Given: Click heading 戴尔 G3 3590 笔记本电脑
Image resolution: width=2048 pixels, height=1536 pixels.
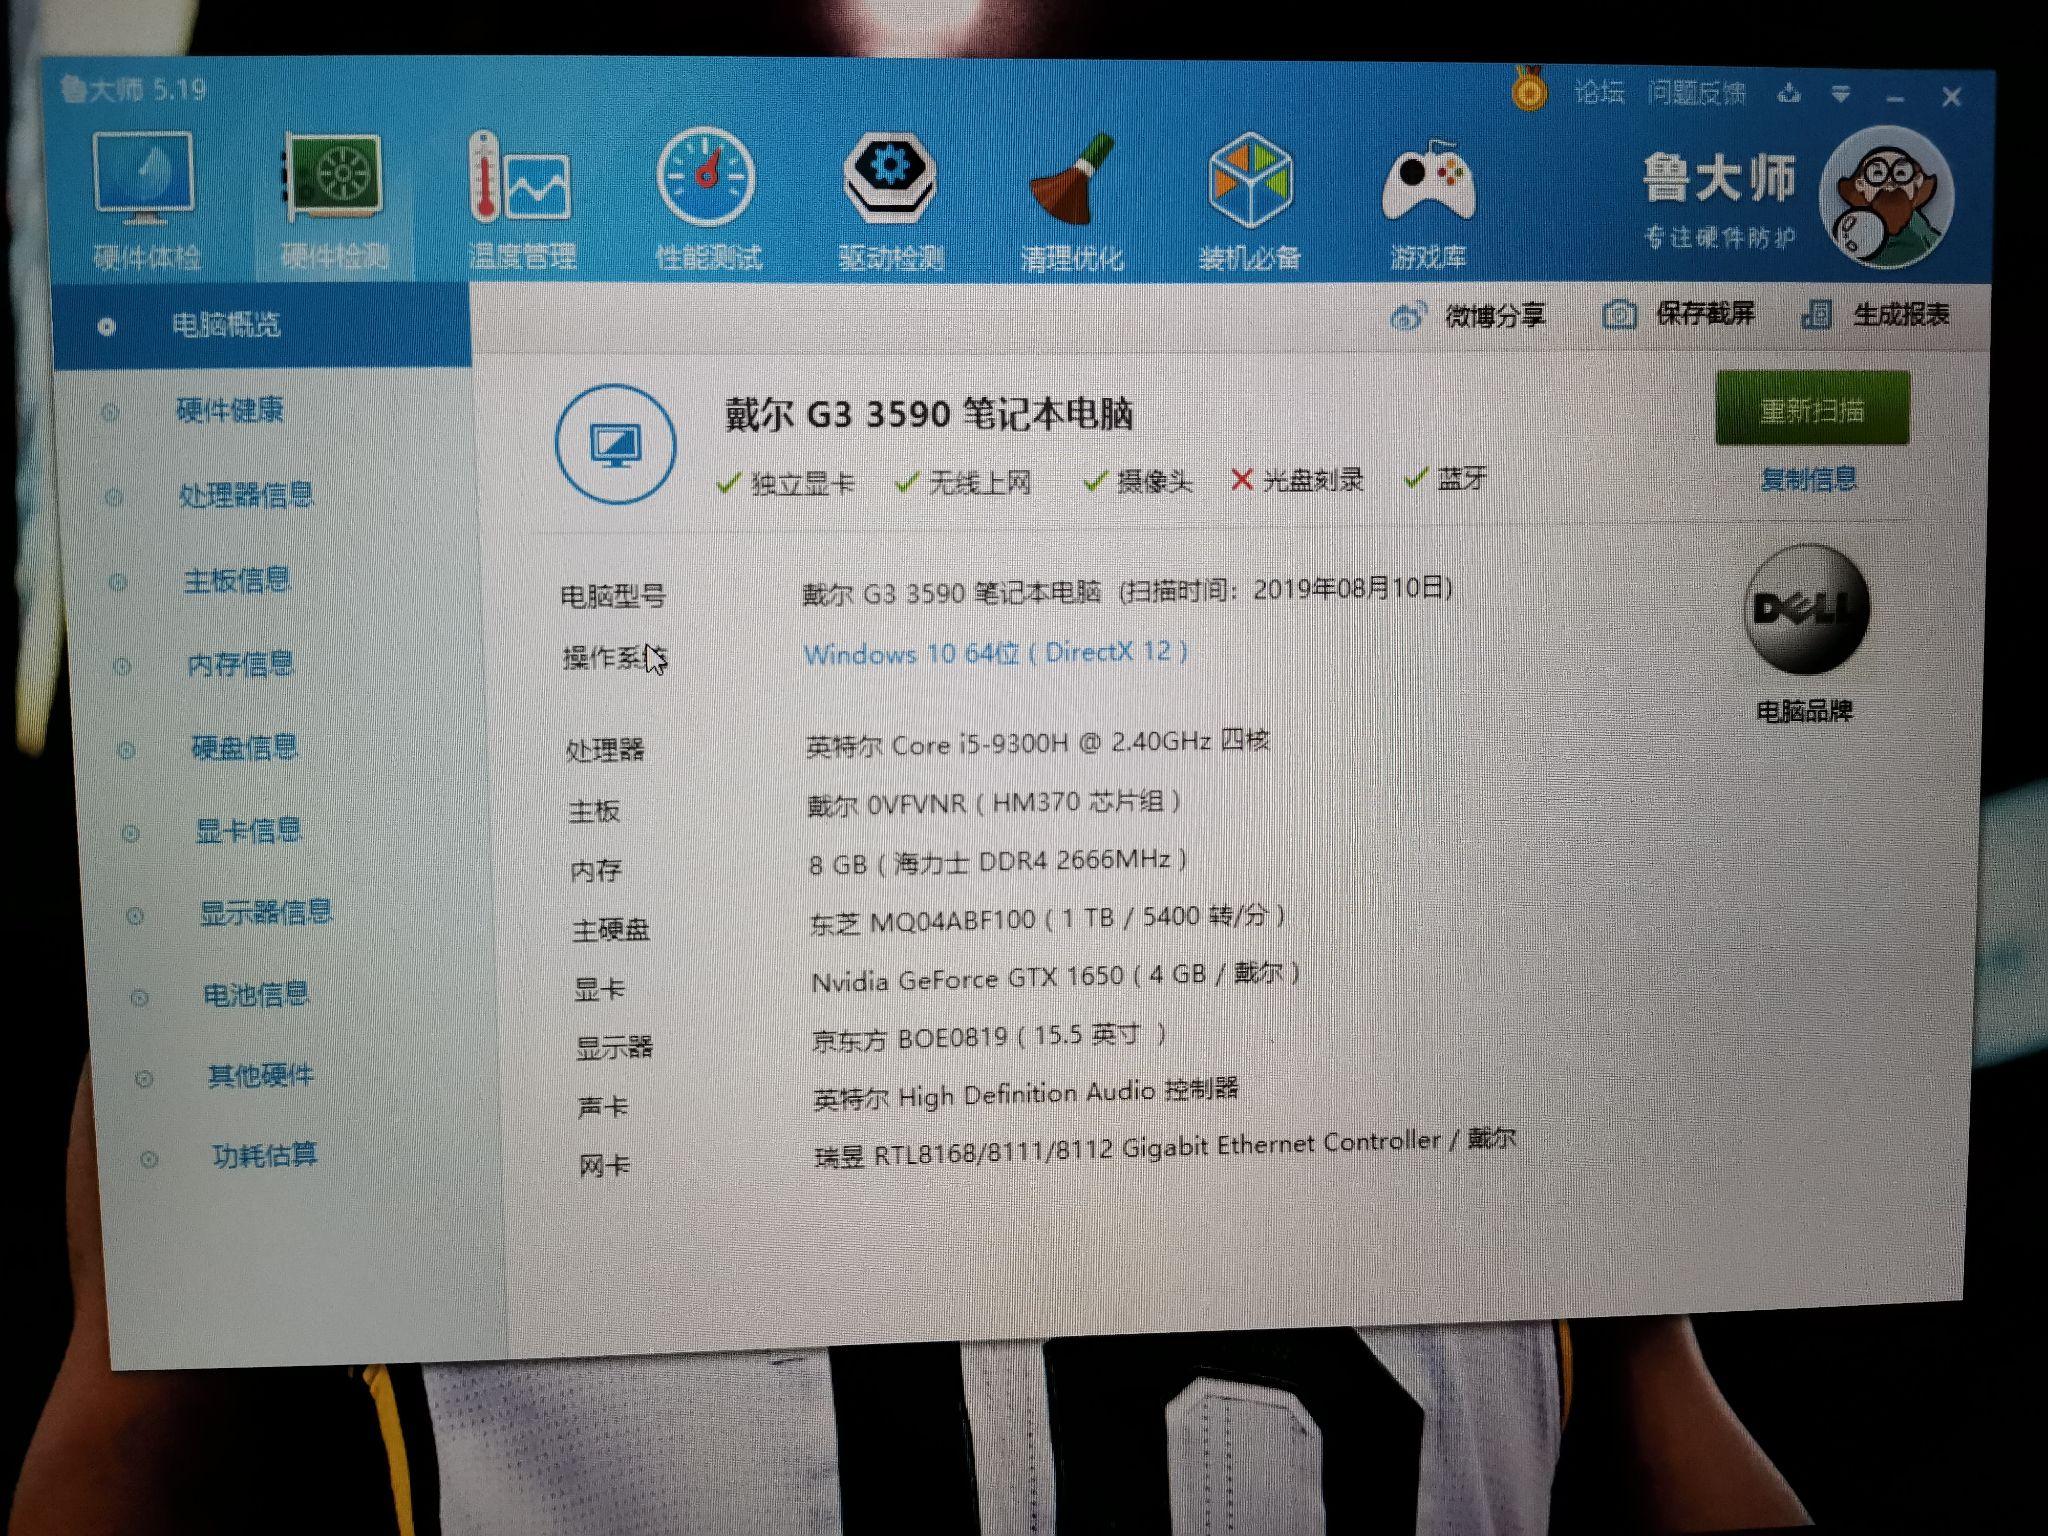Looking at the screenshot, I should pyautogui.click(x=929, y=413).
